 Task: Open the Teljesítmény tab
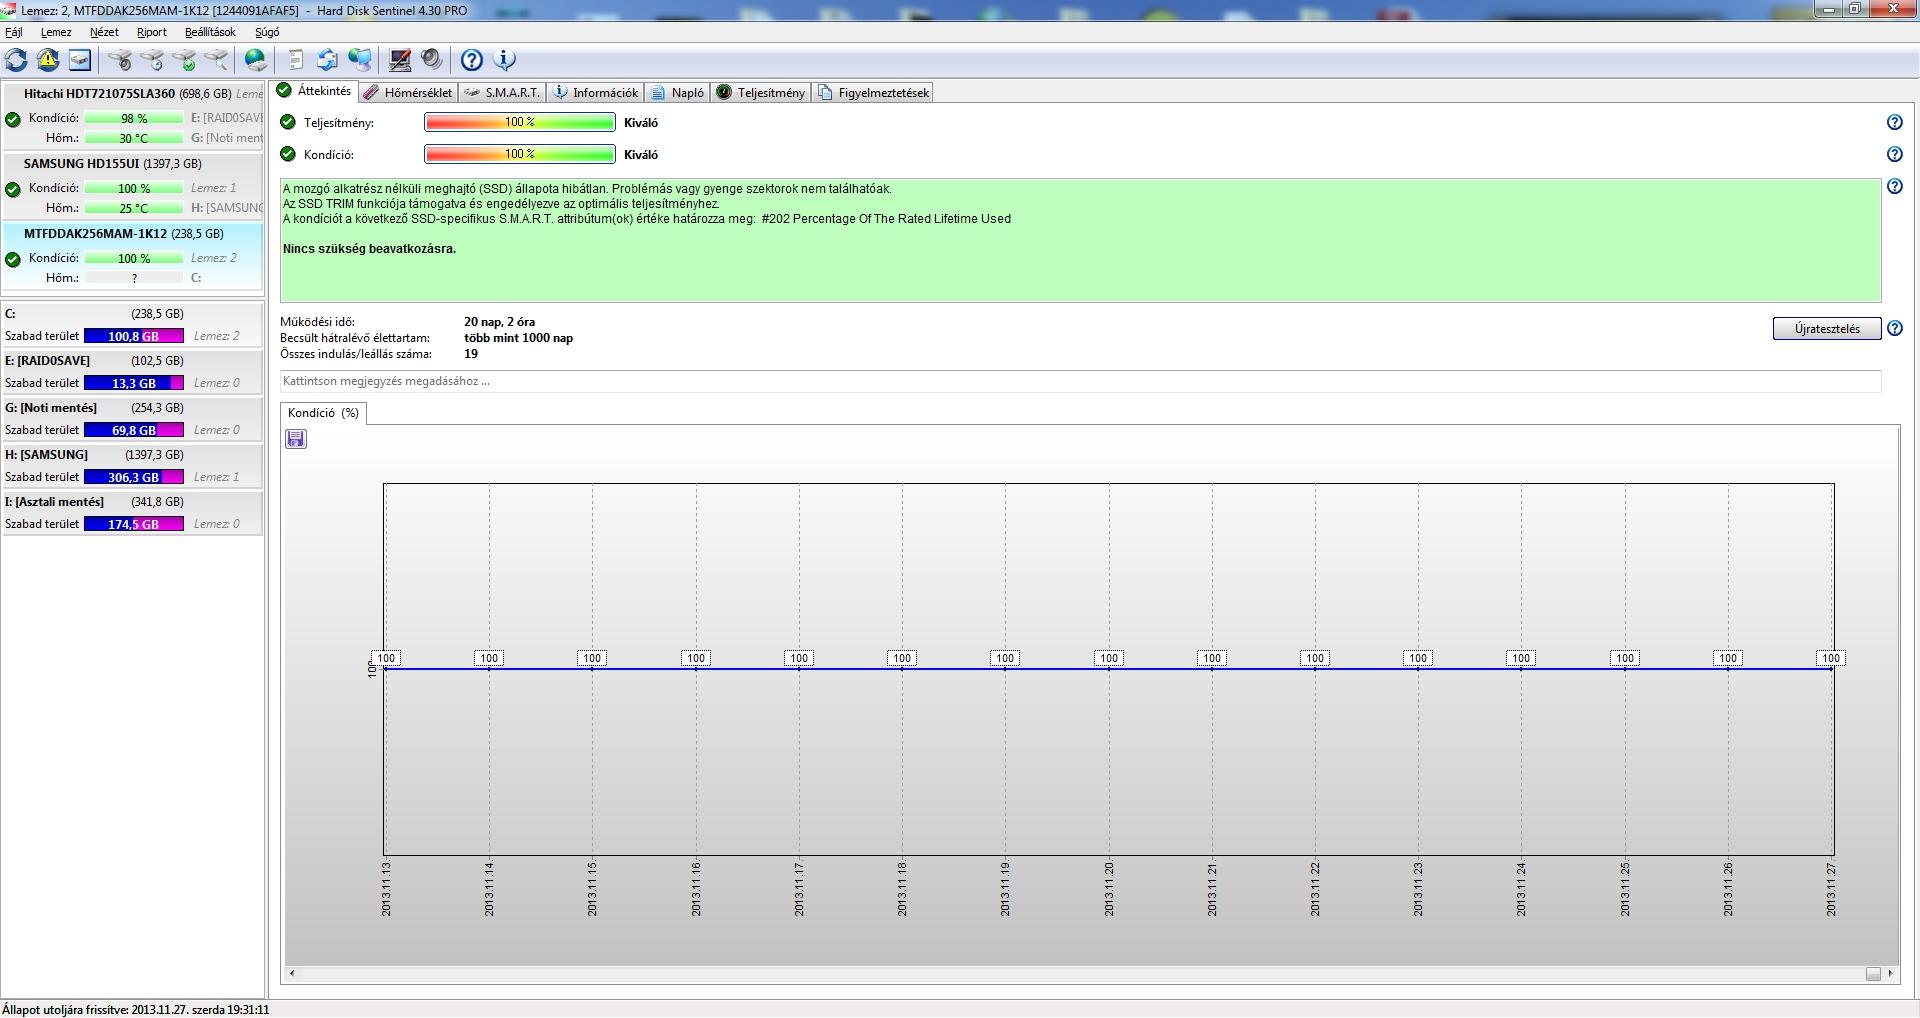click(761, 93)
